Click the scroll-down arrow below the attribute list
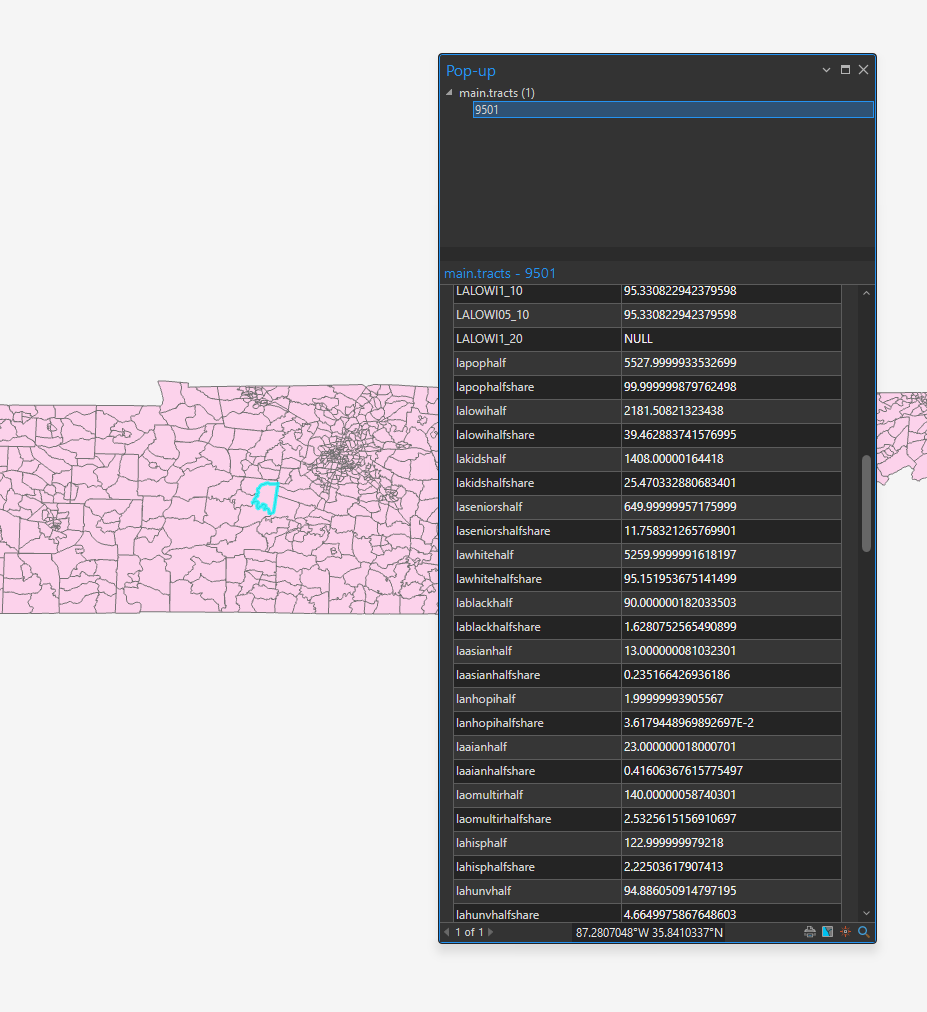Image resolution: width=927 pixels, height=1012 pixels. [x=865, y=912]
